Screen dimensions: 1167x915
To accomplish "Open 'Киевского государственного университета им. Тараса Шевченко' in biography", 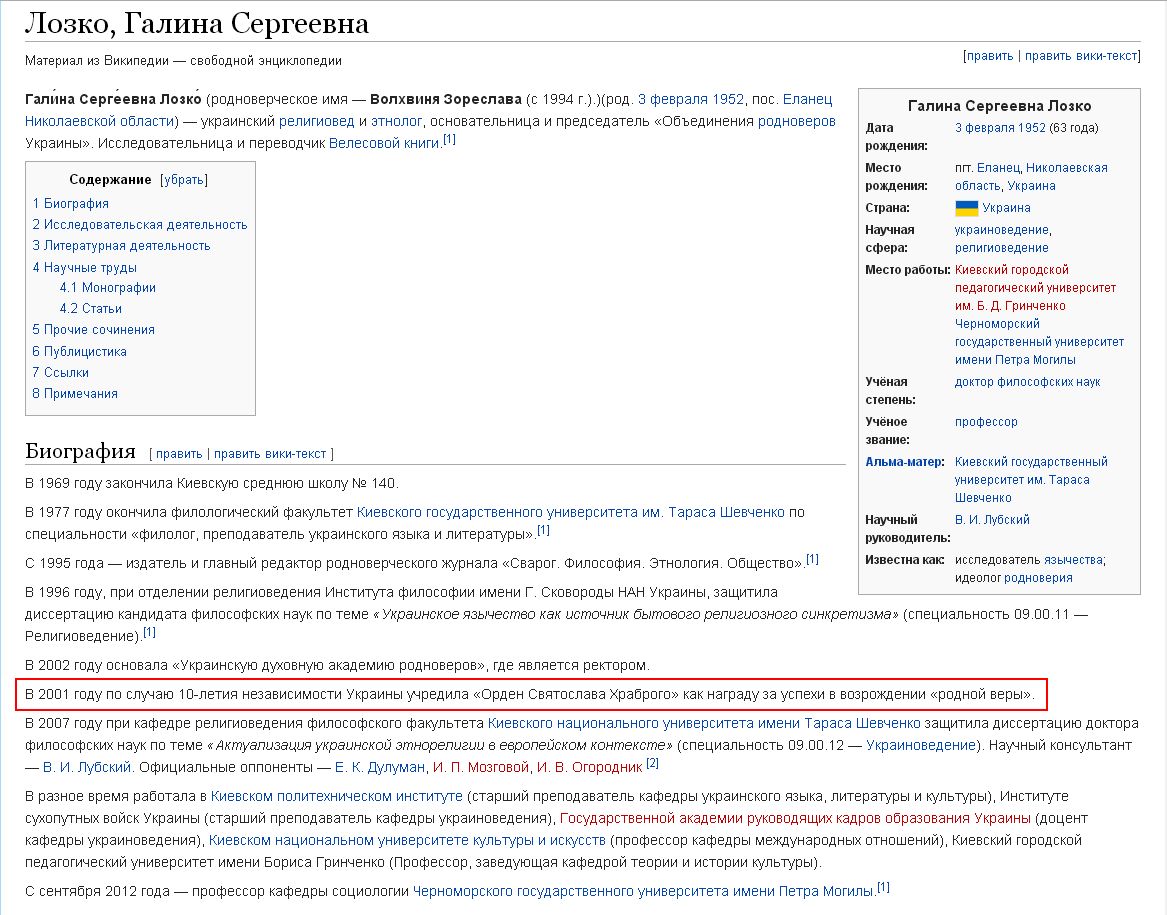I will tap(571, 512).
